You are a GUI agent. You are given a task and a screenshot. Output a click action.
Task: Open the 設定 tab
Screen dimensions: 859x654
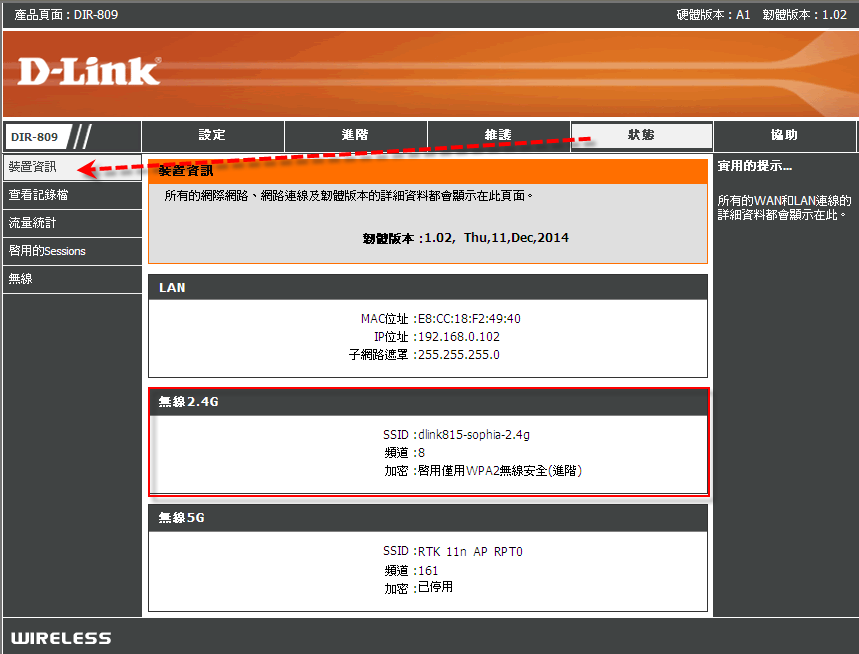click(x=212, y=136)
